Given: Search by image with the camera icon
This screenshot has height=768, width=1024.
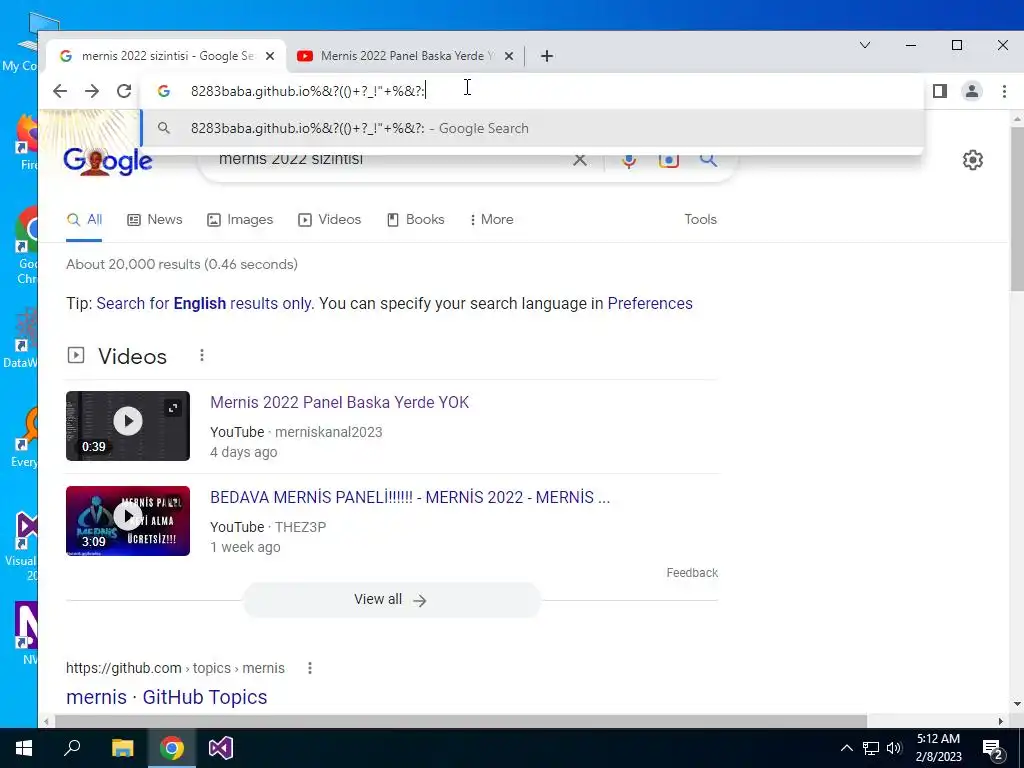Looking at the screenshot, I should pyautogui.click(x=669, y=160).
